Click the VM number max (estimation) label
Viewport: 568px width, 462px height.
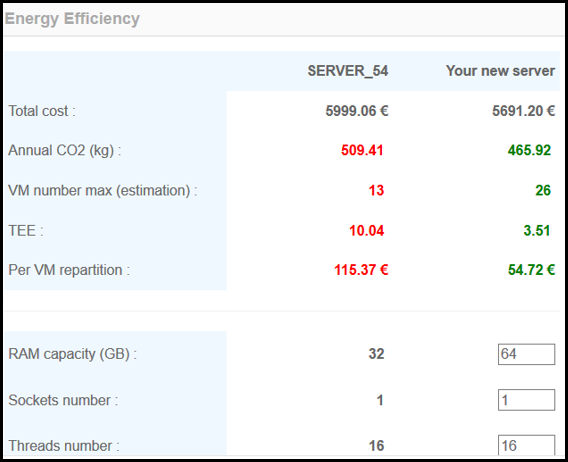tap(103, 191)
